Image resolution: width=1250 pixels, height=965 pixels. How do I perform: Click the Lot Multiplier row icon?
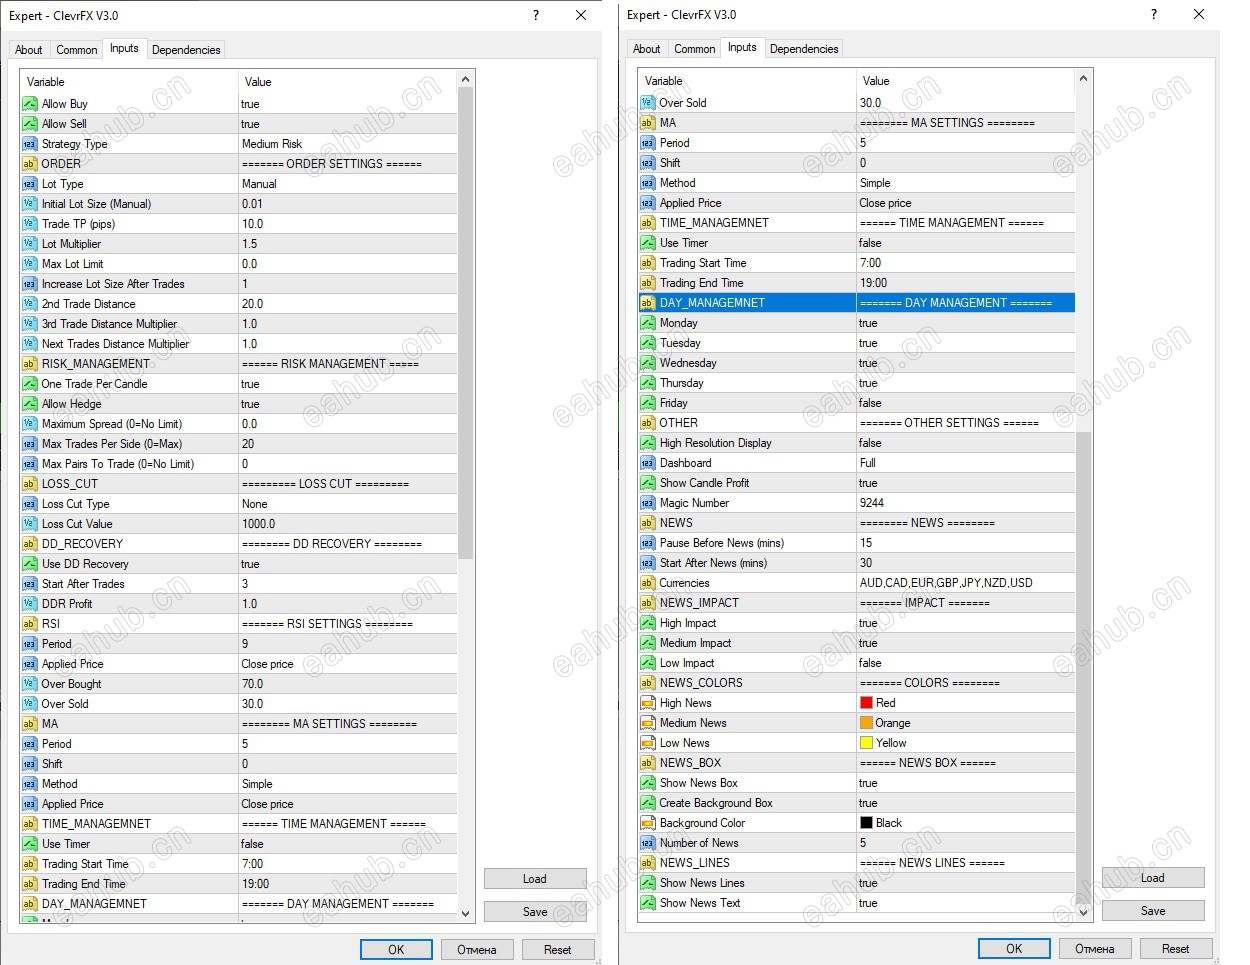click(29, 244)
